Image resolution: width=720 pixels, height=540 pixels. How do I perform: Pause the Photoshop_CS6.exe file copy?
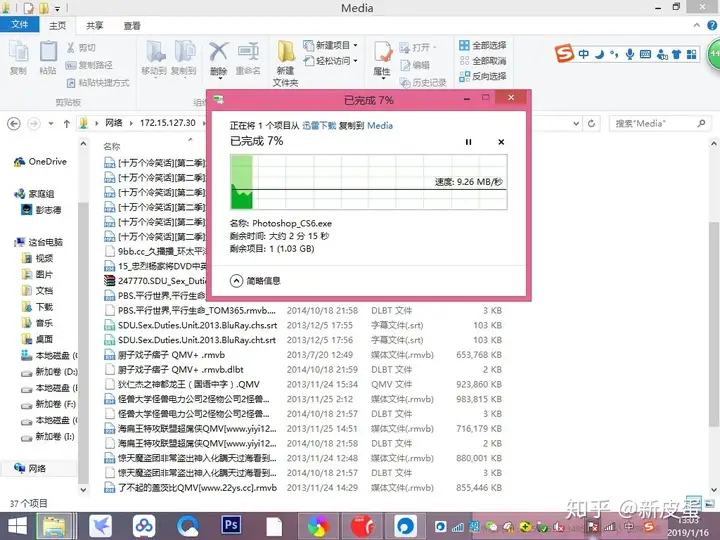468,142
